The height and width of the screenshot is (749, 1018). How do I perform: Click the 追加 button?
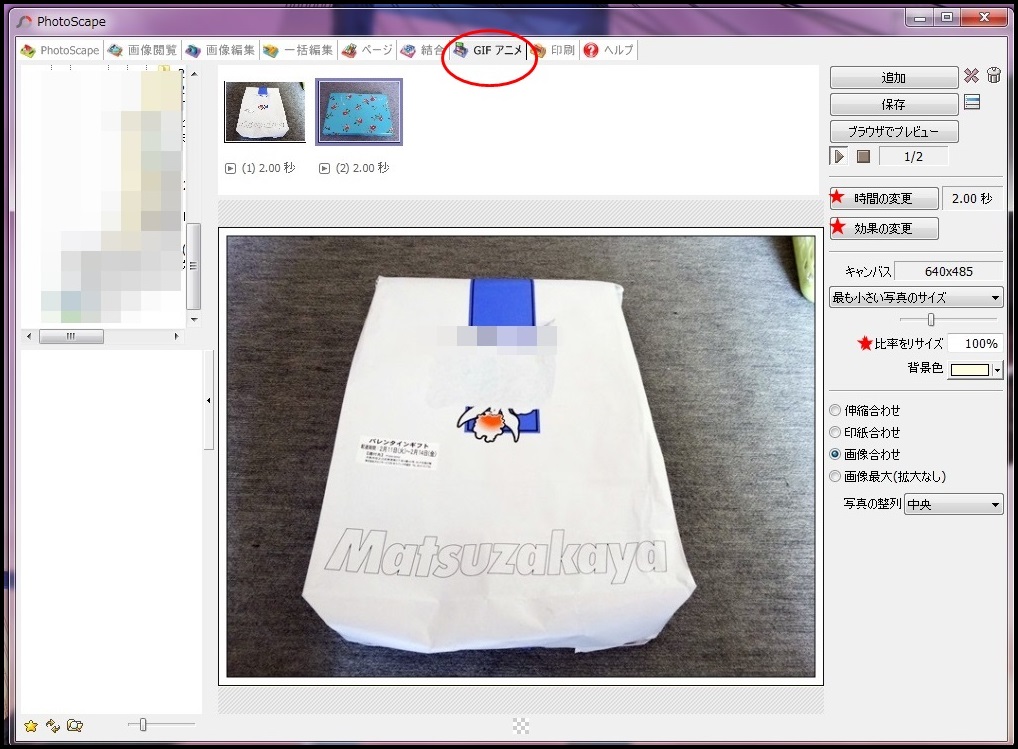pos(893,78)
